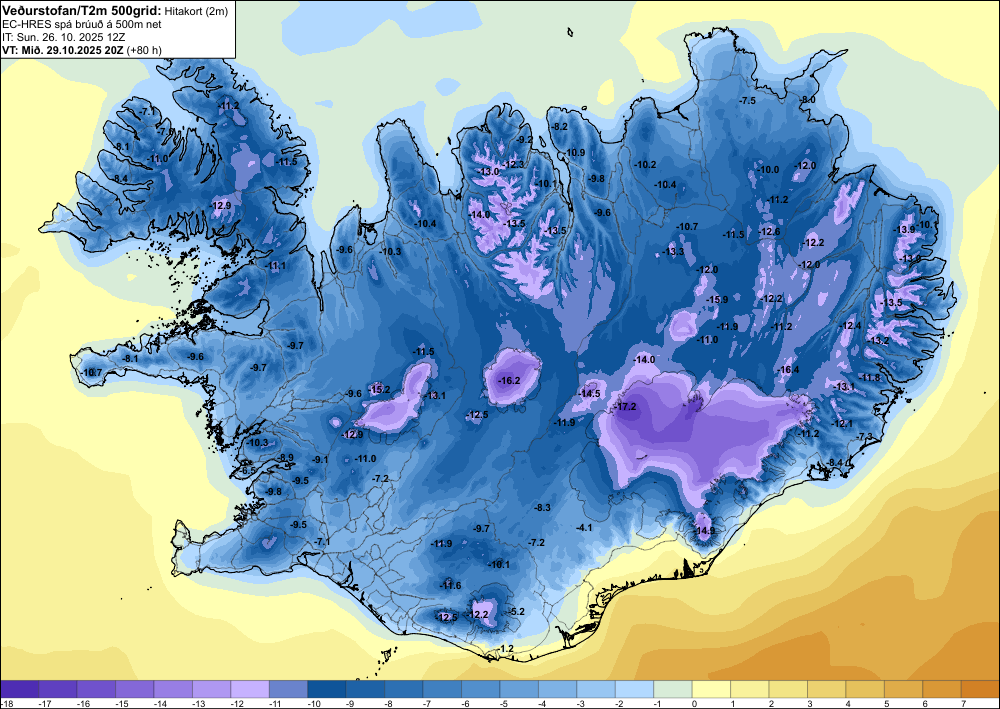
Task: Click the legend swatch between -5 and -4
Action: 519,689
